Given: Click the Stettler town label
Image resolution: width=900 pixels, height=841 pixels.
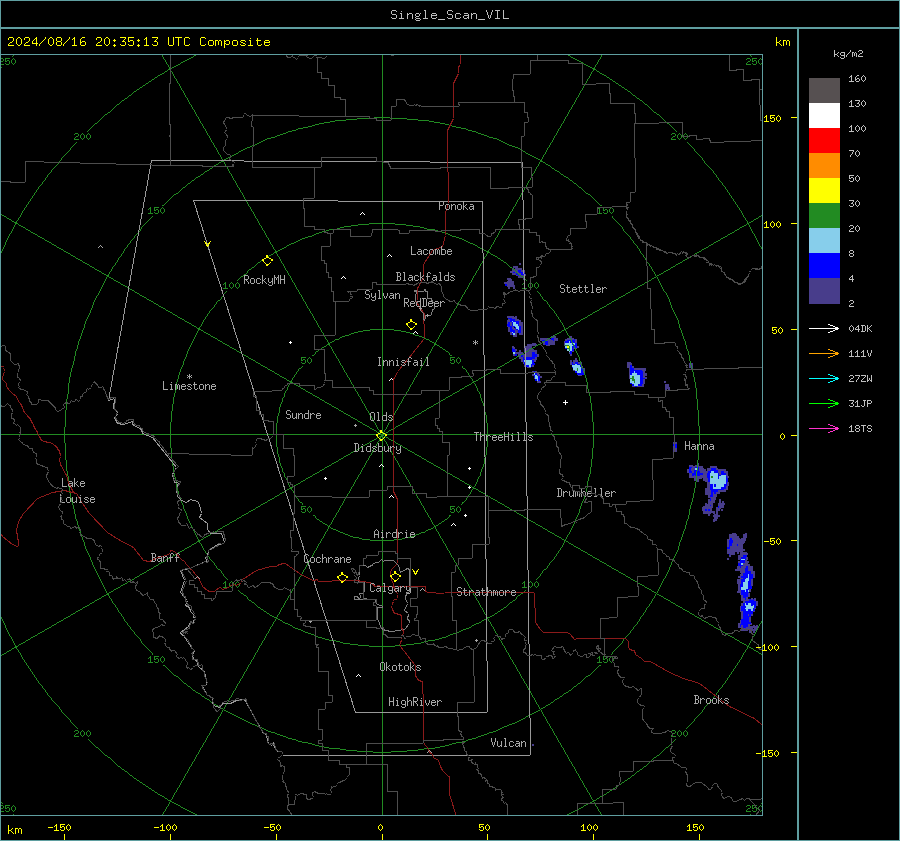Looking at the screenshot, I should 583,289.
